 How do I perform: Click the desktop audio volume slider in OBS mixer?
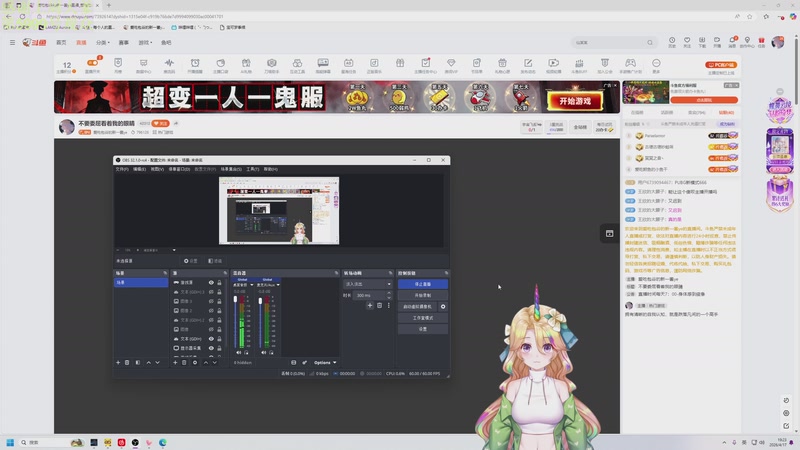click(x=235, y=322)
